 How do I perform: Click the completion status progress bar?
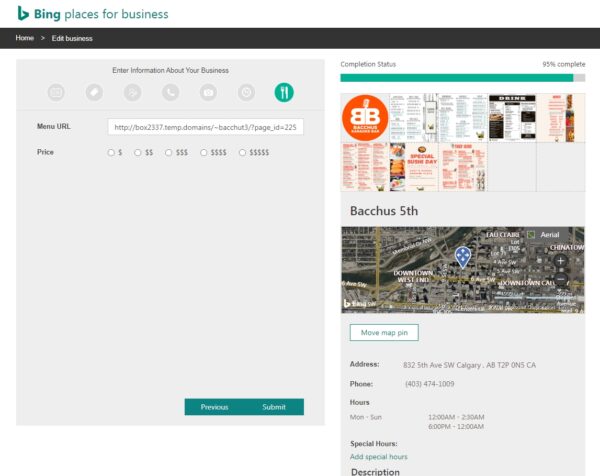[463, 78]
